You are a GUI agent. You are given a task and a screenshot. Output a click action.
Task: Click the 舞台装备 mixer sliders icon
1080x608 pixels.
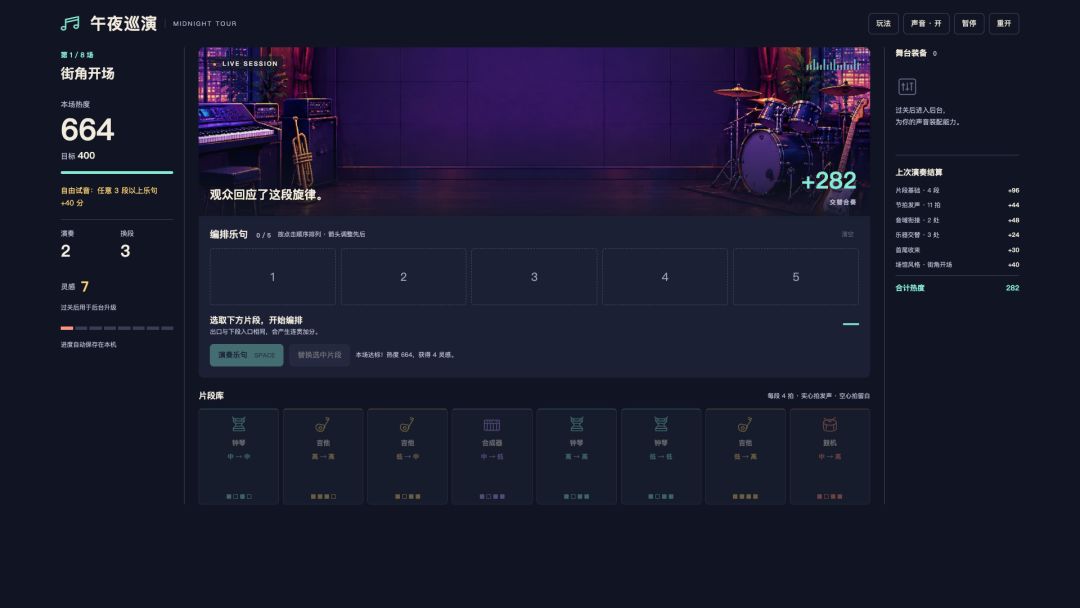pos(907,87)
